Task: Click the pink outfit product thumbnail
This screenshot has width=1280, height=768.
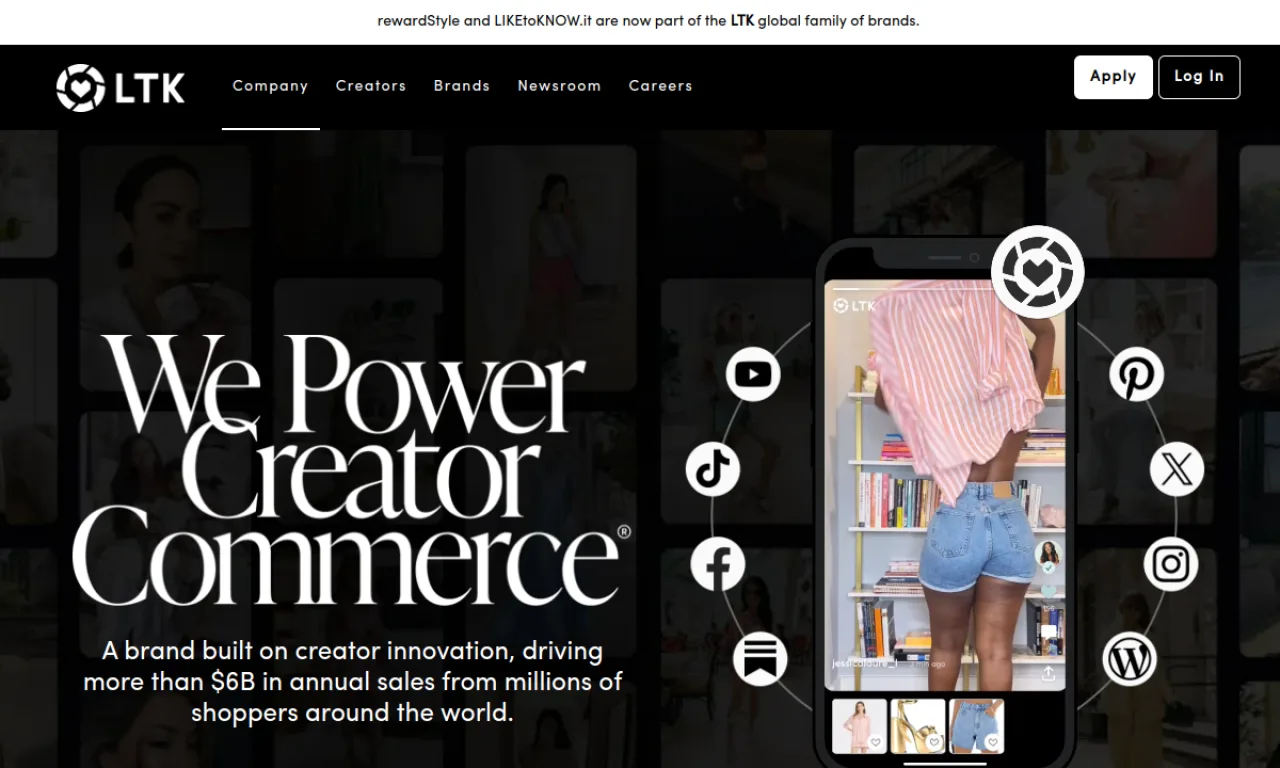Action: pos(859,726)
